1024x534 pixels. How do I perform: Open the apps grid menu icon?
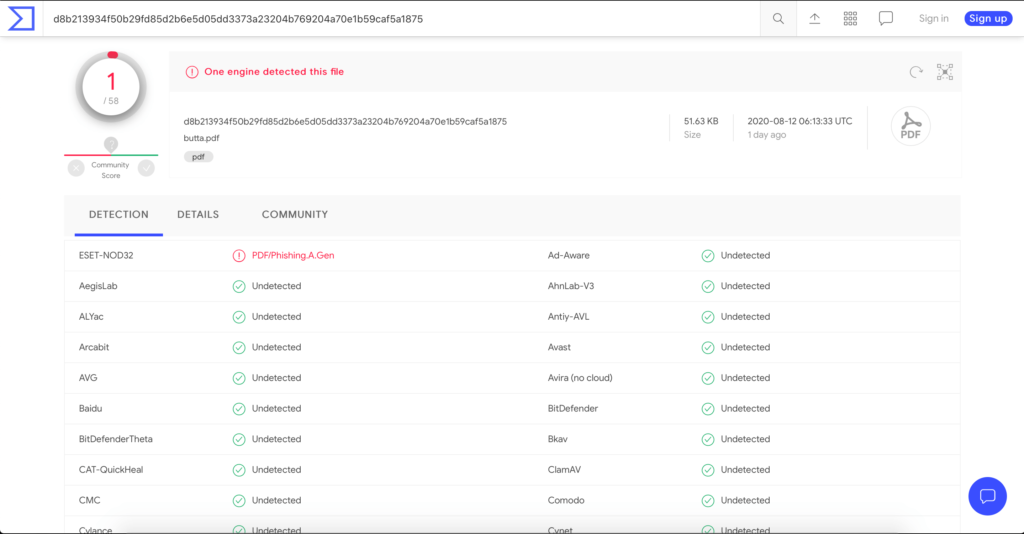point(850,18)
